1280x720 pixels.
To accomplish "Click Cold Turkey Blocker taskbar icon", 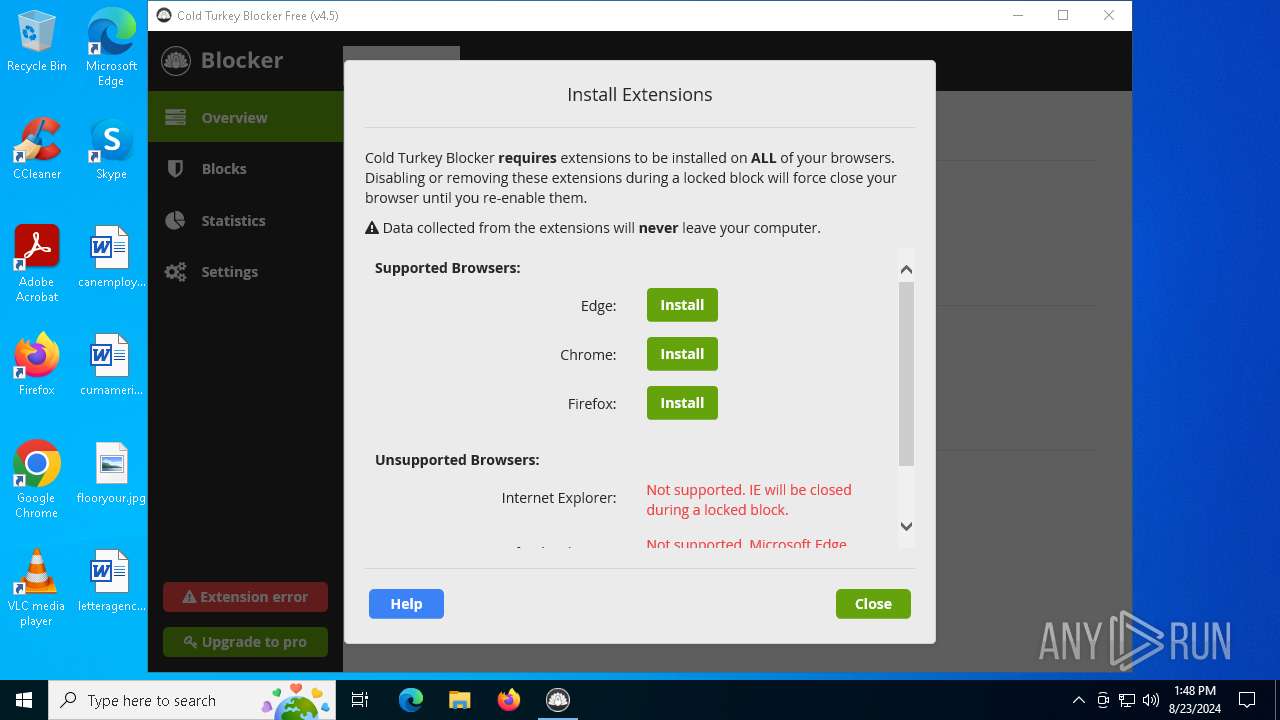I will point(558,700).
